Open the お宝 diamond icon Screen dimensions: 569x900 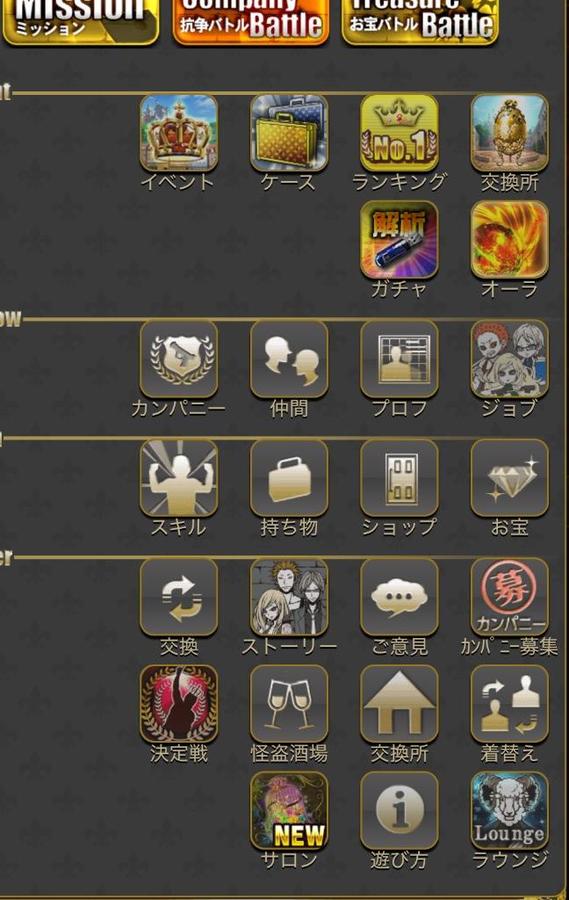(x=509, y=478)
